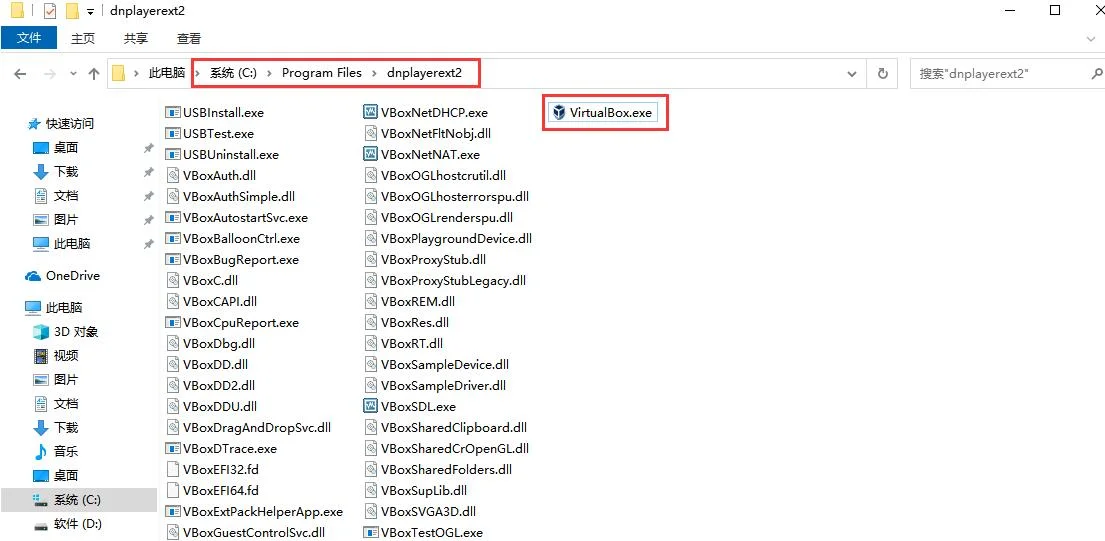Viewport: 1105px width, 541px height.
Task: Select USBInstall.exe file icon
Action: point(173,112)
